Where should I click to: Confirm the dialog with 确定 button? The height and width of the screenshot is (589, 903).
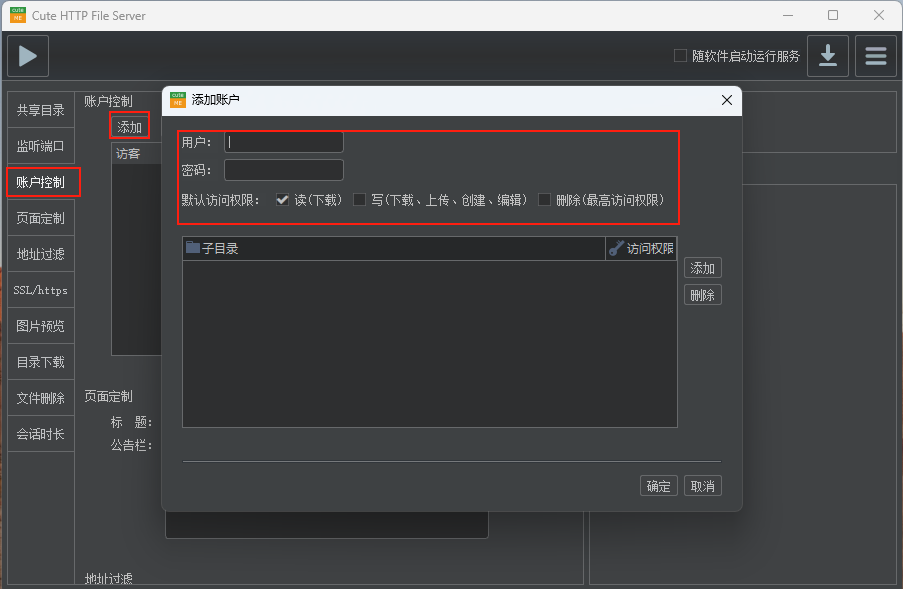(x=658, y=485)
